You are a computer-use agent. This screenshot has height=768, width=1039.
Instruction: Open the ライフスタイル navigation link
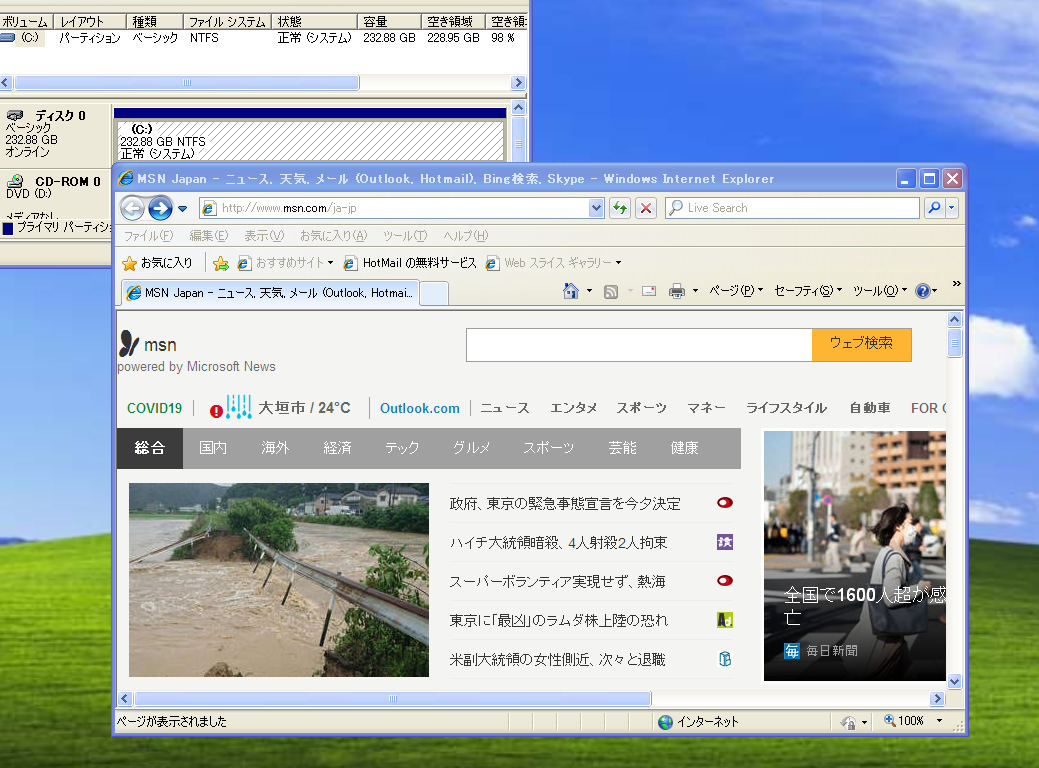click(787, 408)
